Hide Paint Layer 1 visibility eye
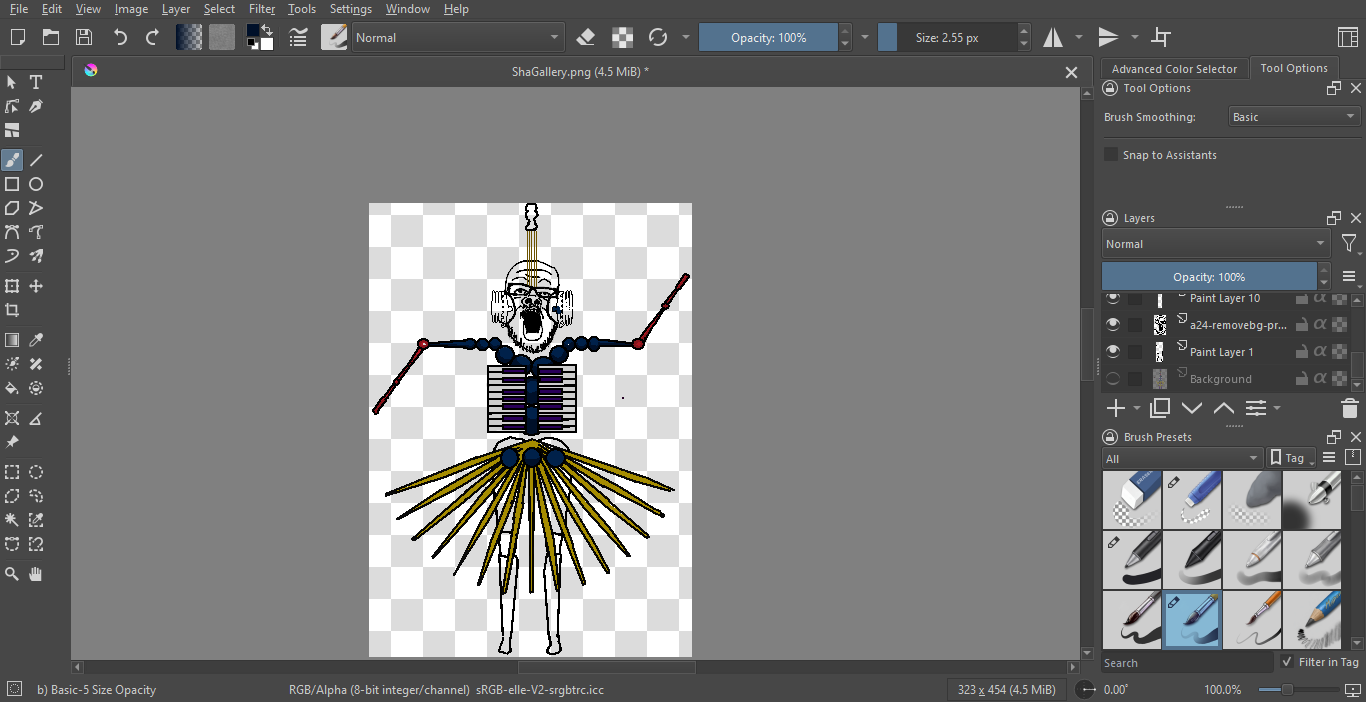Image resolution: width=1366 pixels, height=702 pixels. (x=1112, y=352)
